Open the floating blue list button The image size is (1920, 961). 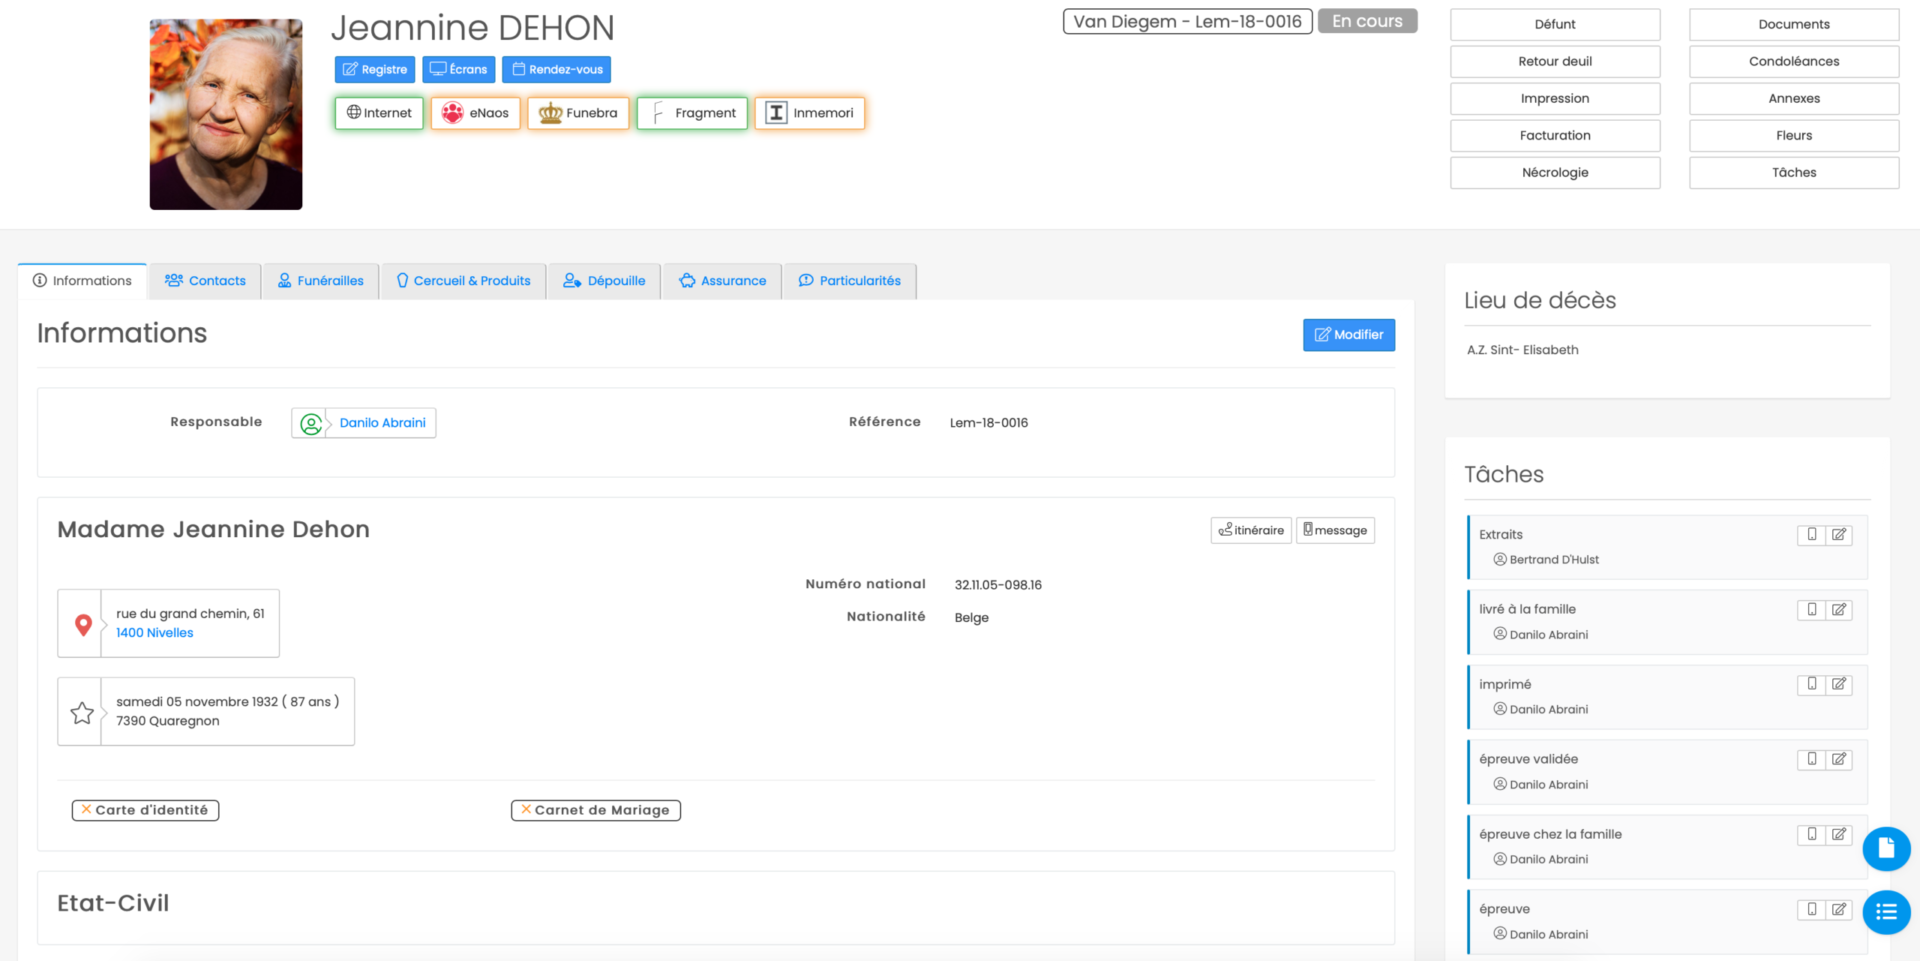(x=1886, y=912)
